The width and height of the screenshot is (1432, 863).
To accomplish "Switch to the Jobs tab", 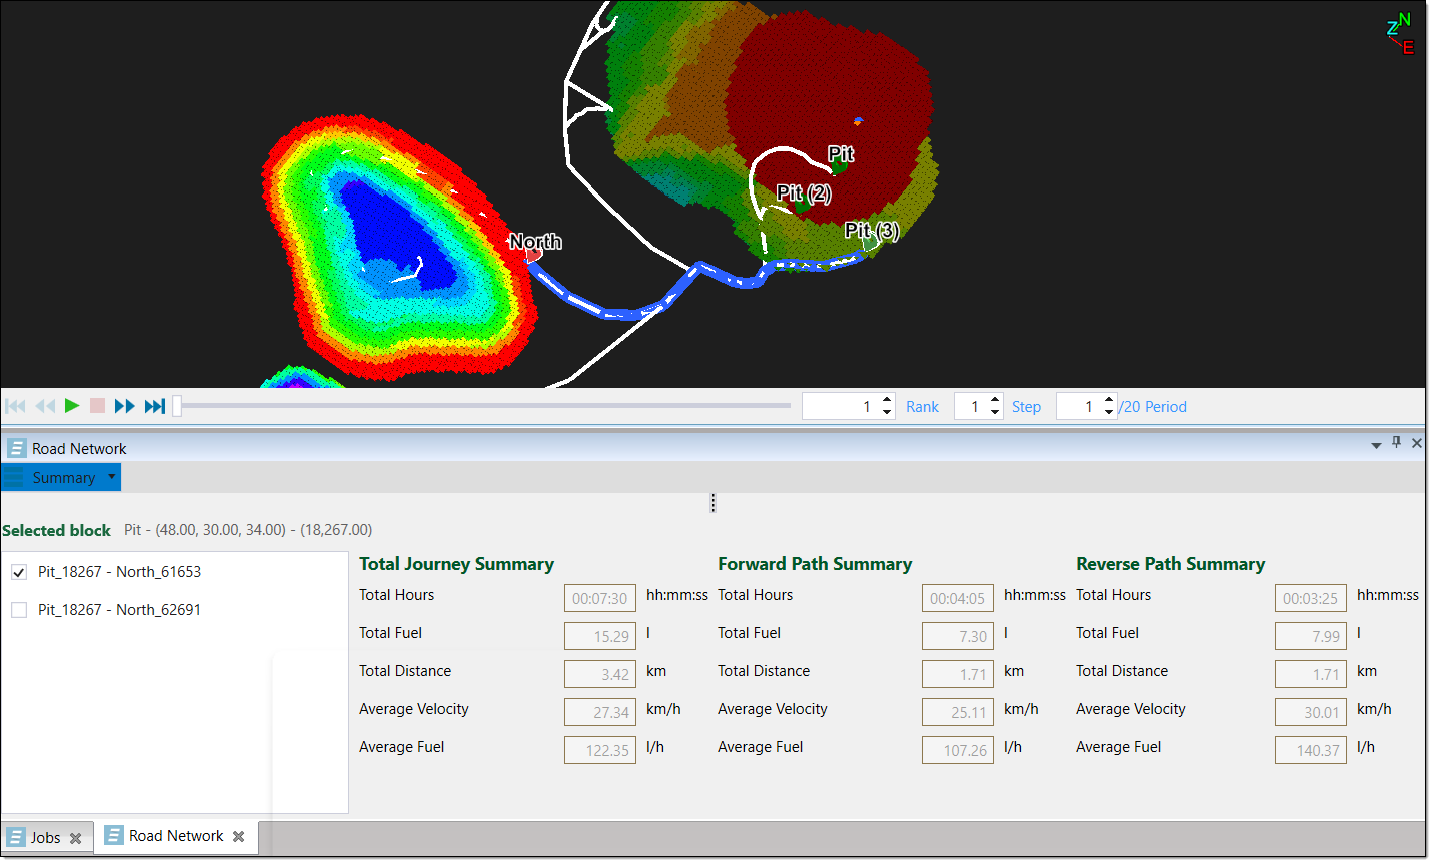I will [x=45, y=838].
